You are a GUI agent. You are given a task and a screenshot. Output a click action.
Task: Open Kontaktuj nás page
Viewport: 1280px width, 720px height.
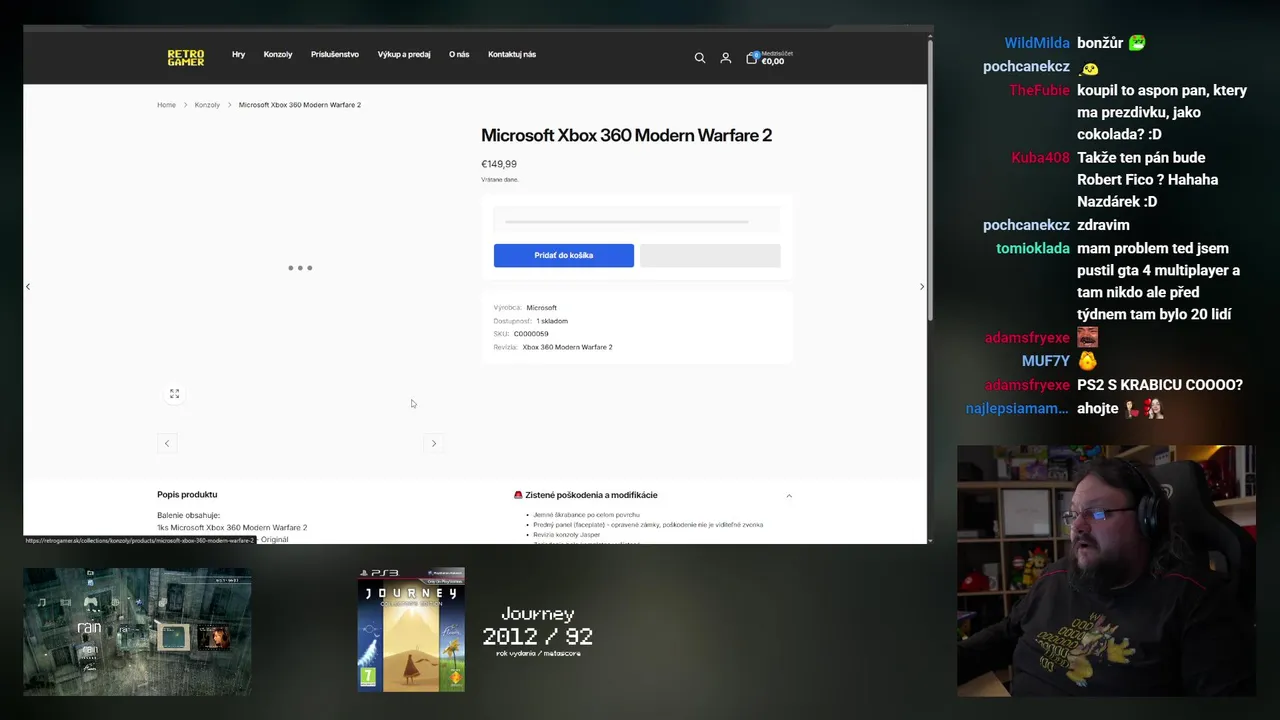[512, 55]
